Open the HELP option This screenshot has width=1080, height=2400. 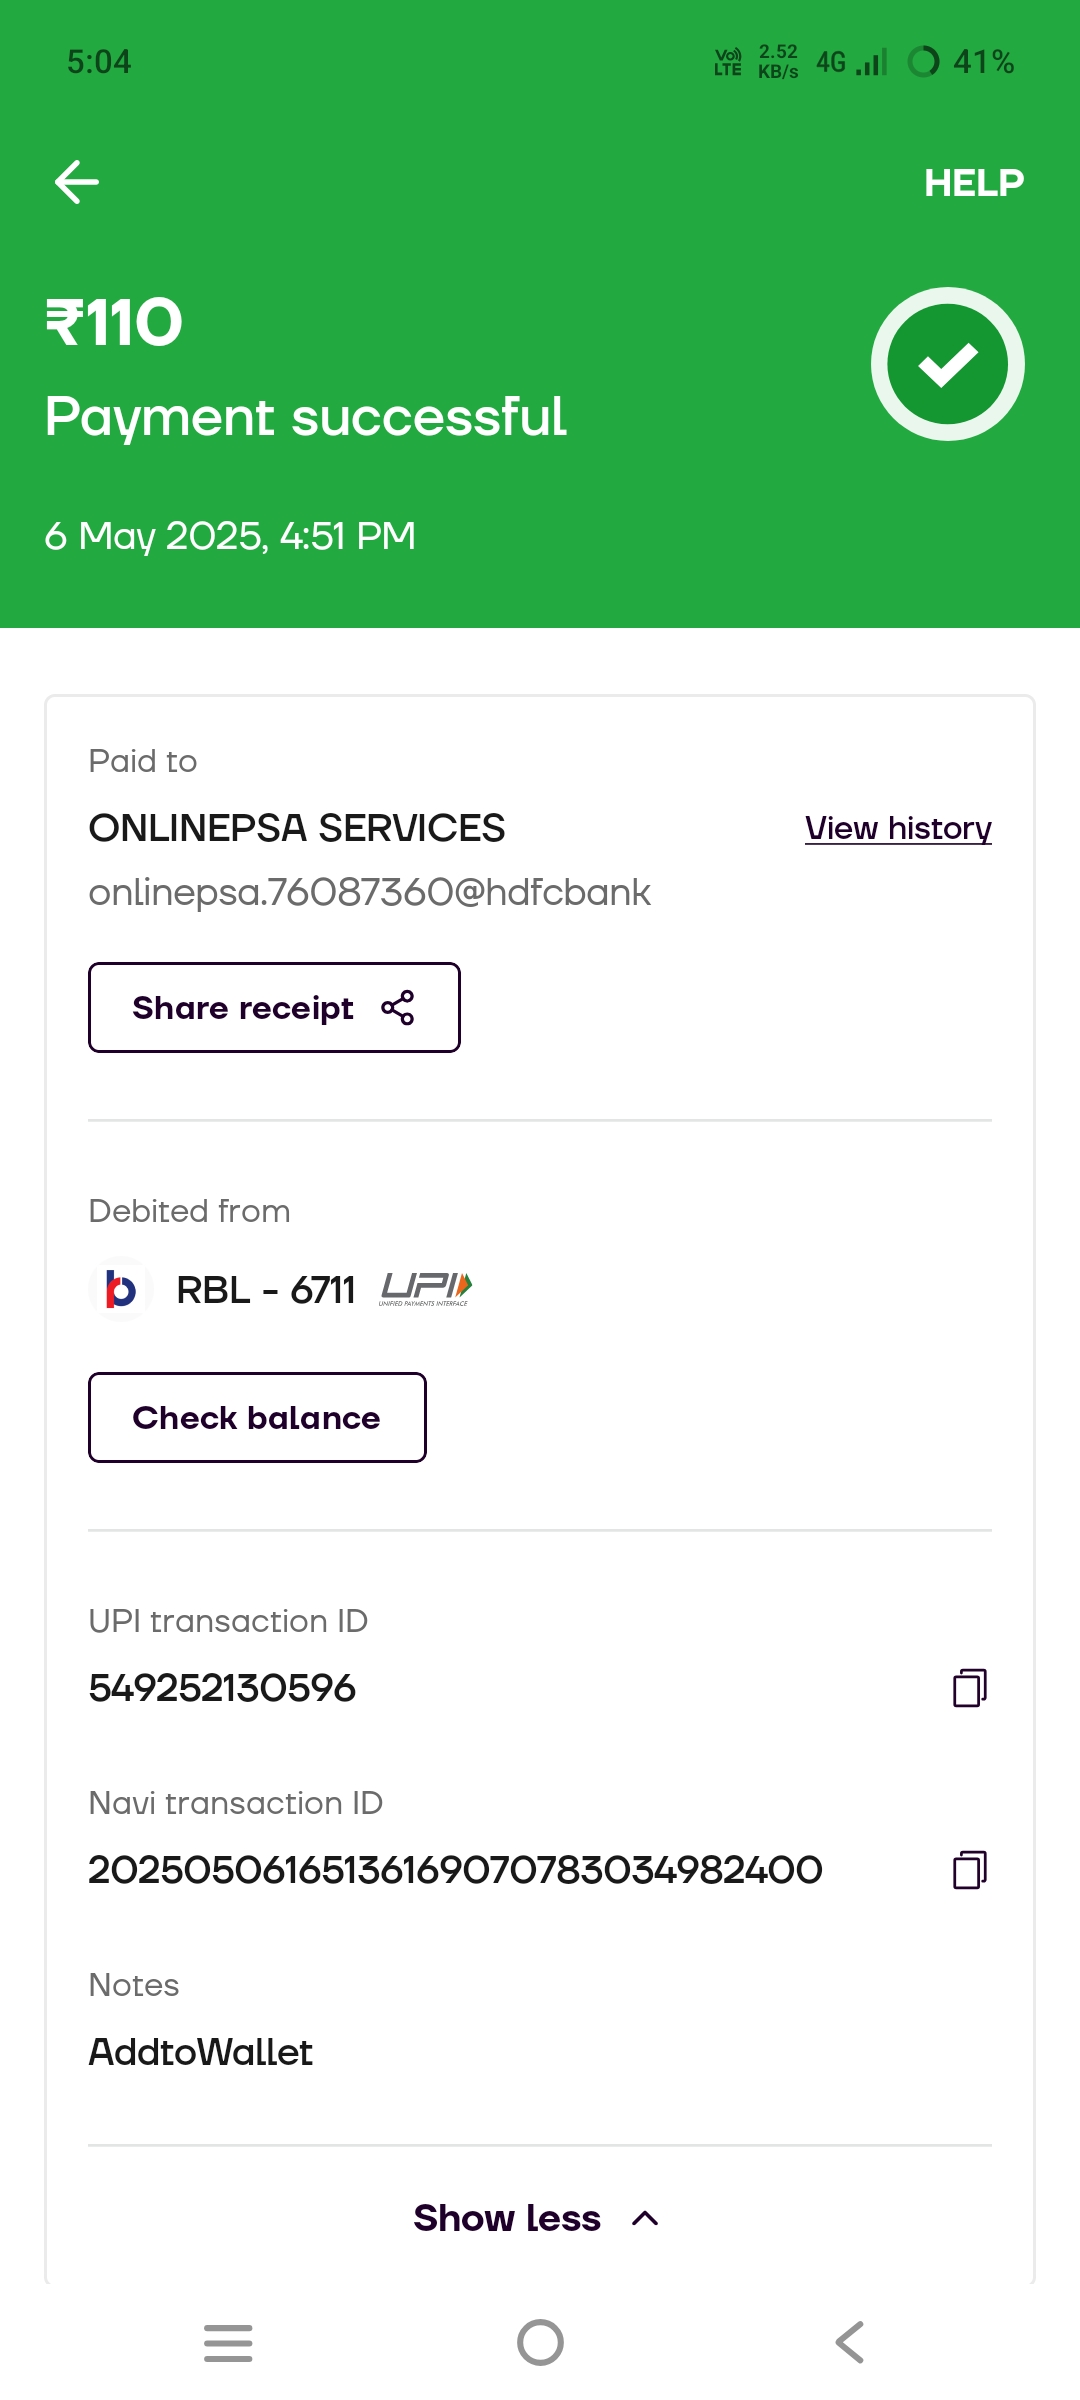(973, 183)
